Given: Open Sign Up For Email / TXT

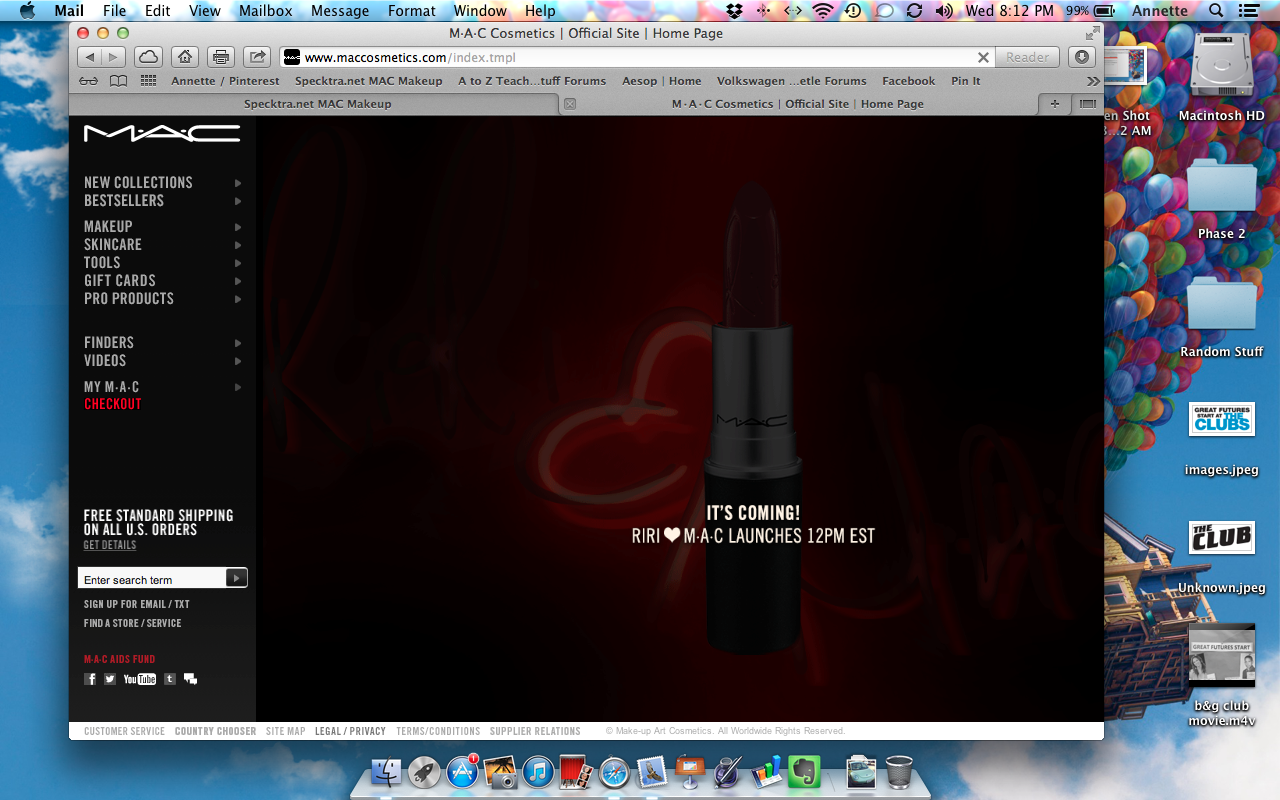Looking at the screenshot, I should 137,604.
